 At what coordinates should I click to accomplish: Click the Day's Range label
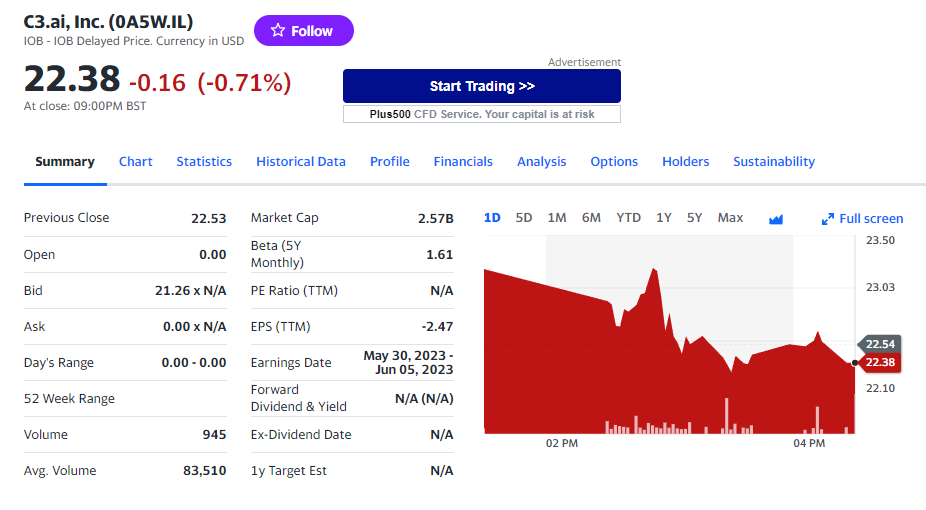pyautogui.click(x=58, y=362)
